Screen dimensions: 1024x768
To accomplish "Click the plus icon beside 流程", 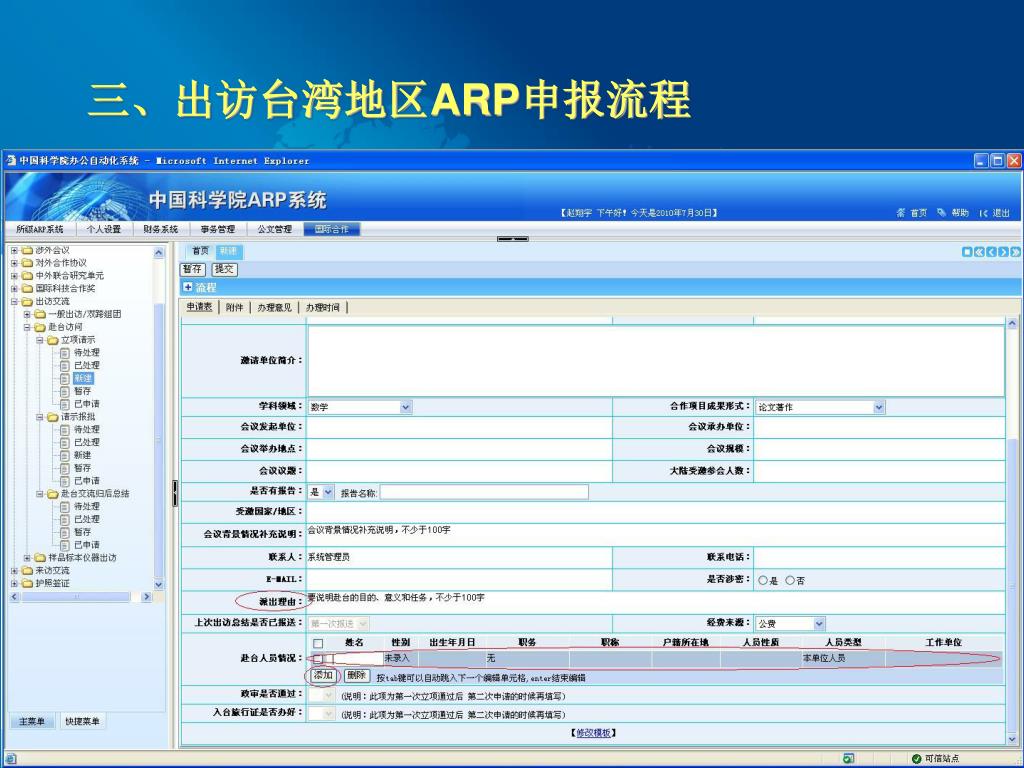I will pos(188,287).
